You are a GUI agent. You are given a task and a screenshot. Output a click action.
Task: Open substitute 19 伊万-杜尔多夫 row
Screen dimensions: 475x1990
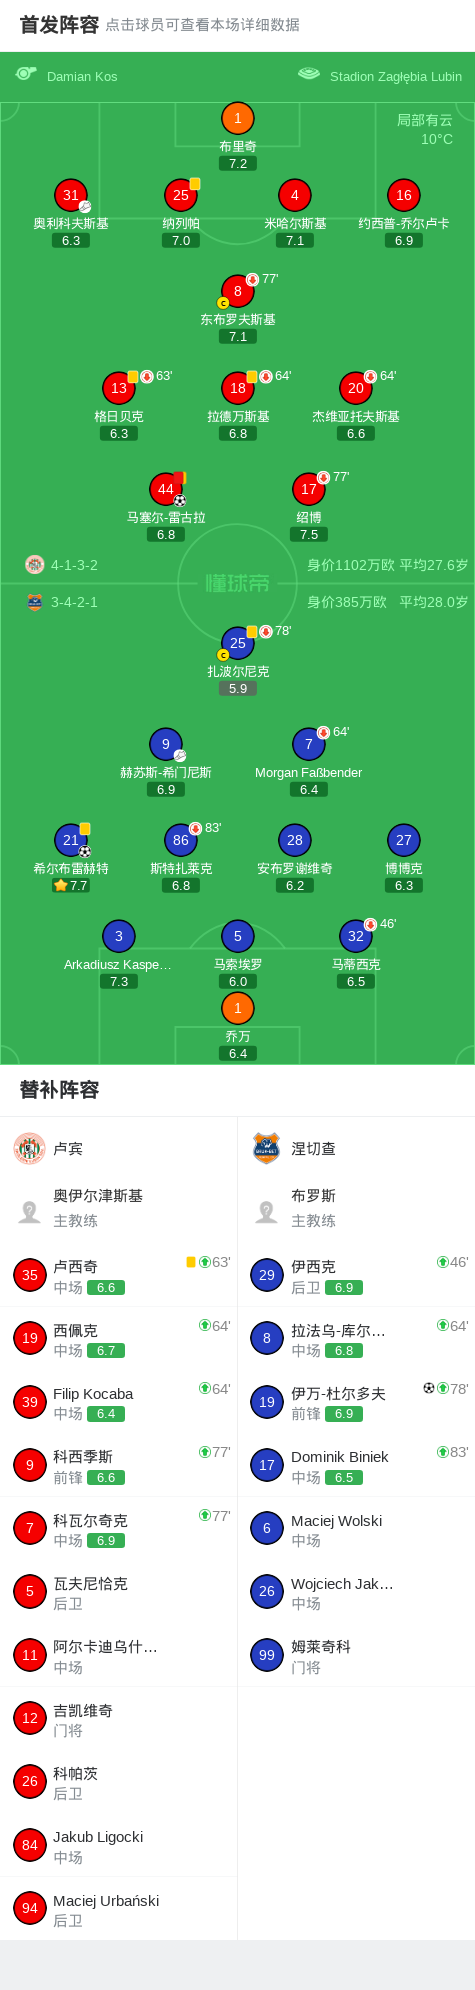[356, 1402]
